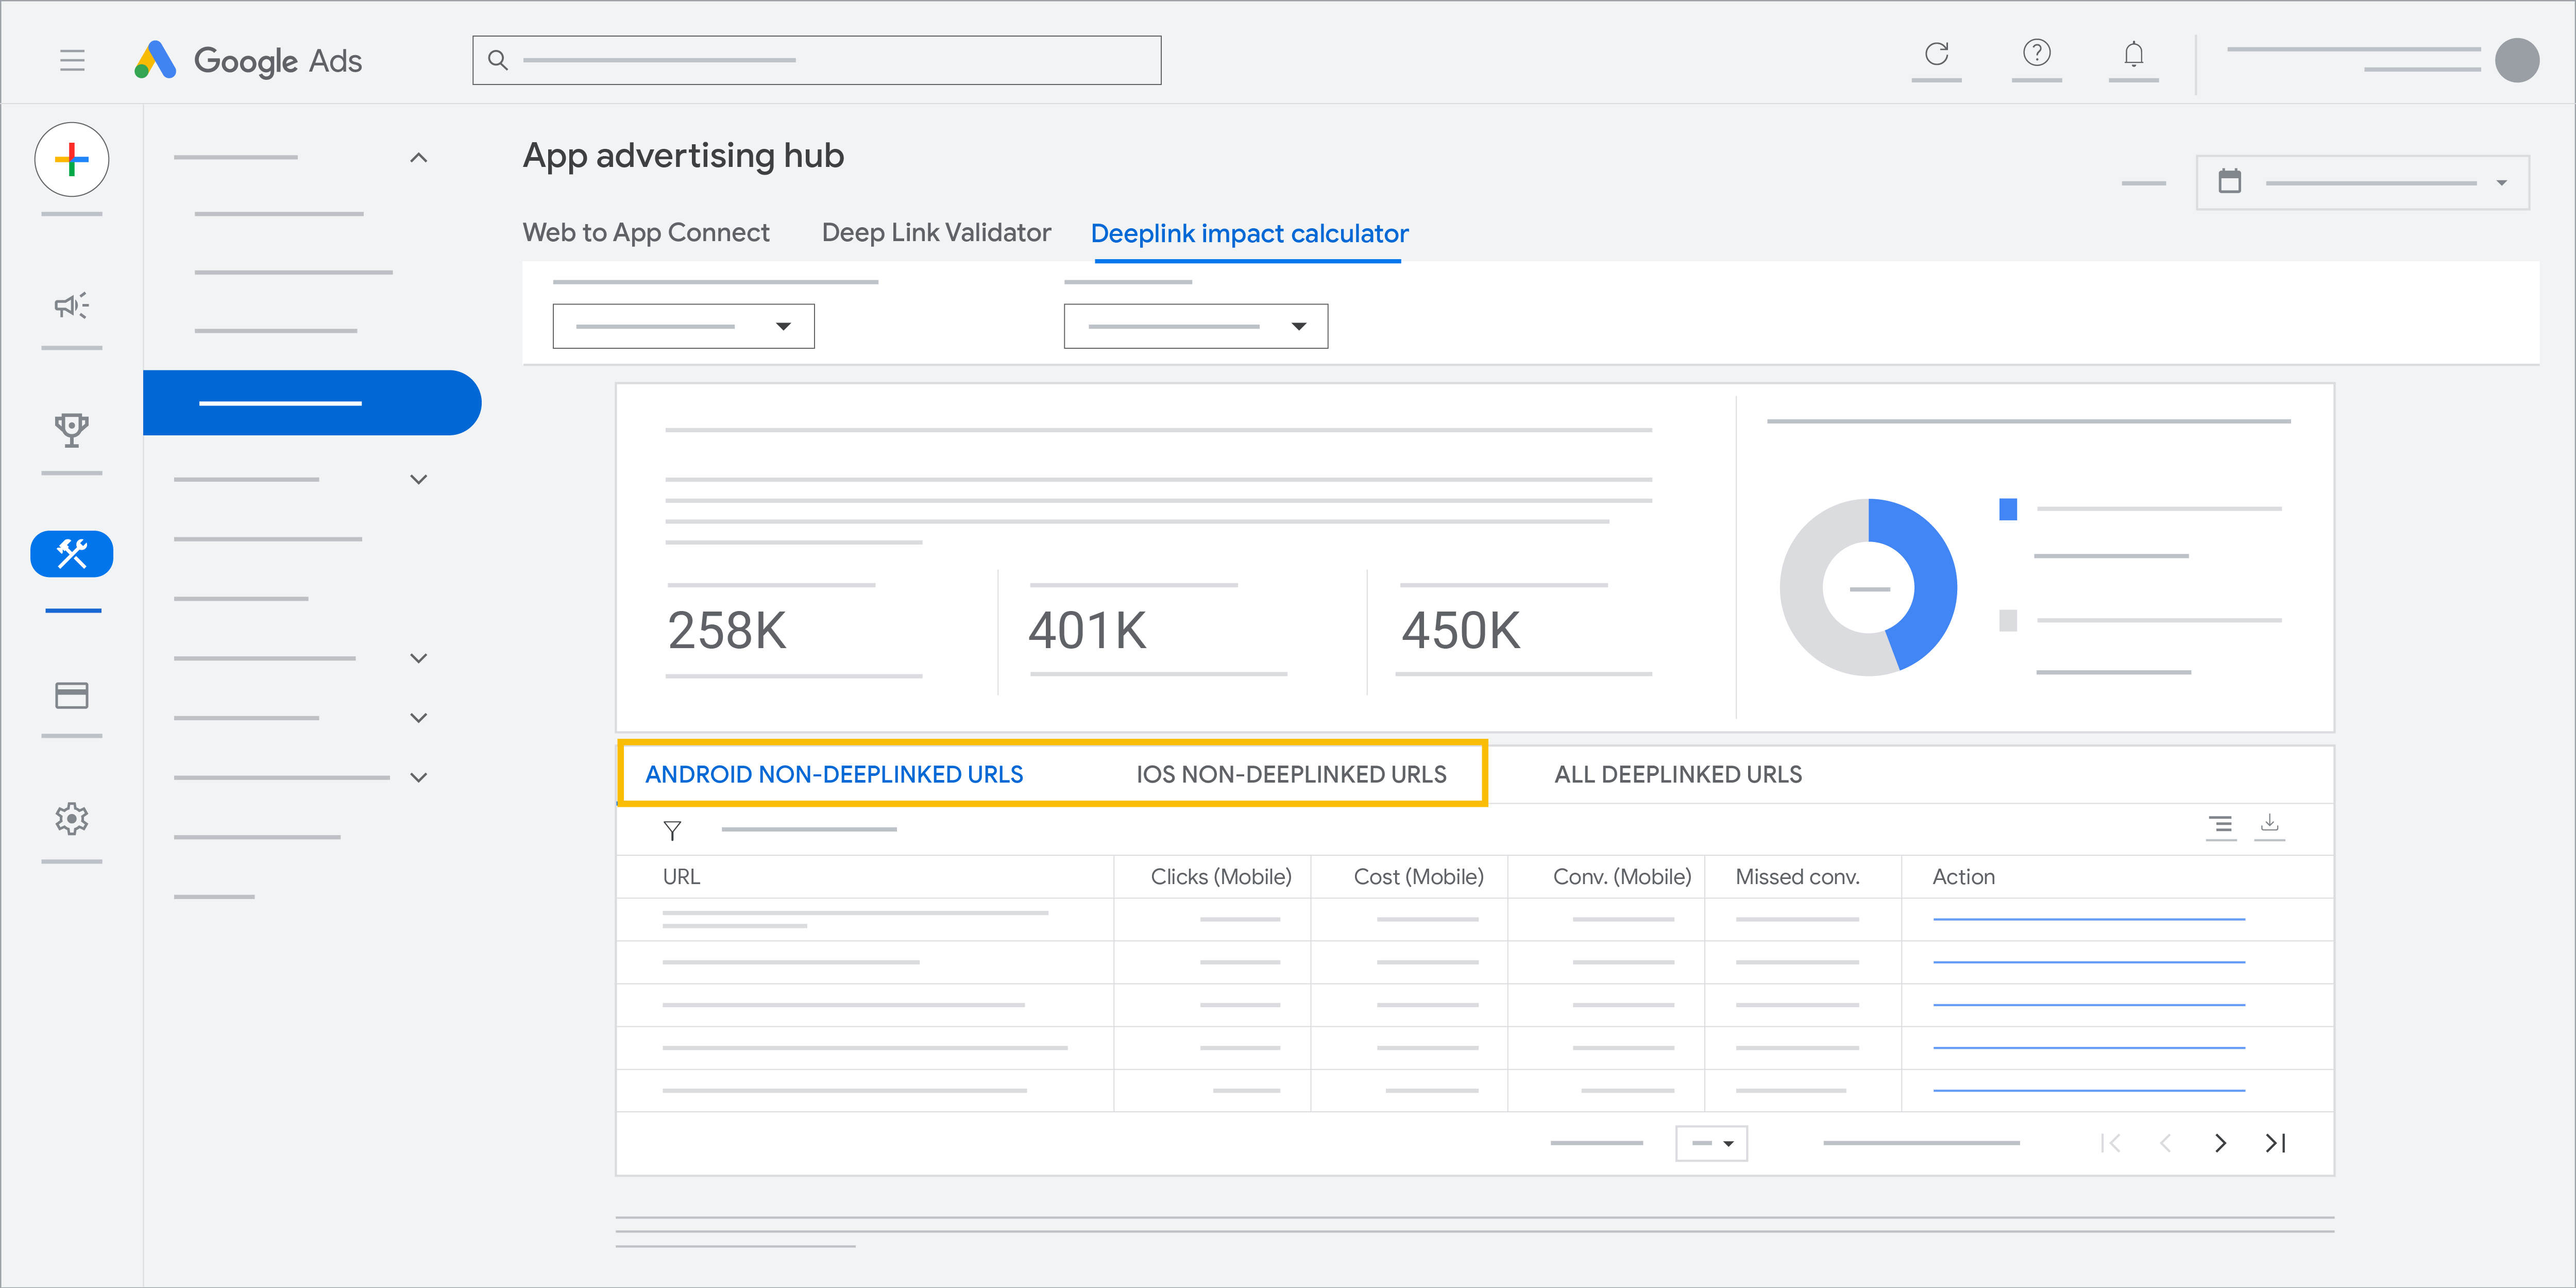Click the columns layout icon above table
Viewport: 2576px width, 1288px height.
point(2220,825)
